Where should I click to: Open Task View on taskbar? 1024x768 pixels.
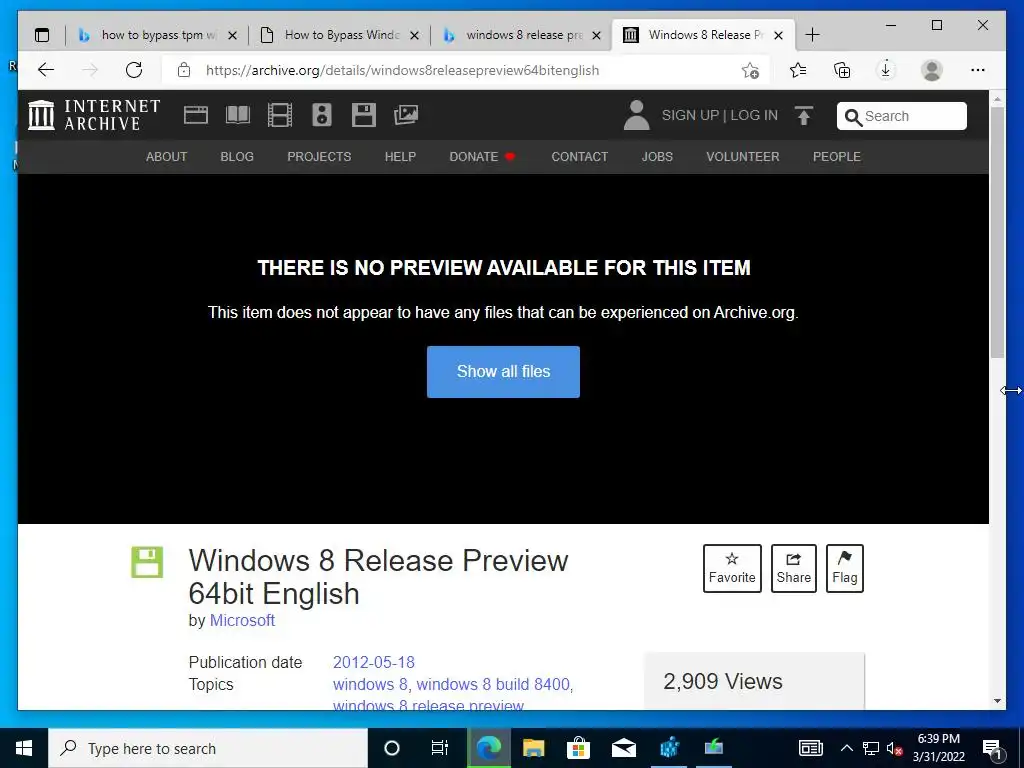coord(440,748)
